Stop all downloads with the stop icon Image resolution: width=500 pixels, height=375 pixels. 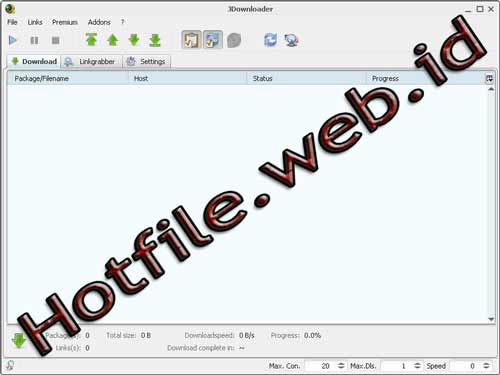click(56, 40)
